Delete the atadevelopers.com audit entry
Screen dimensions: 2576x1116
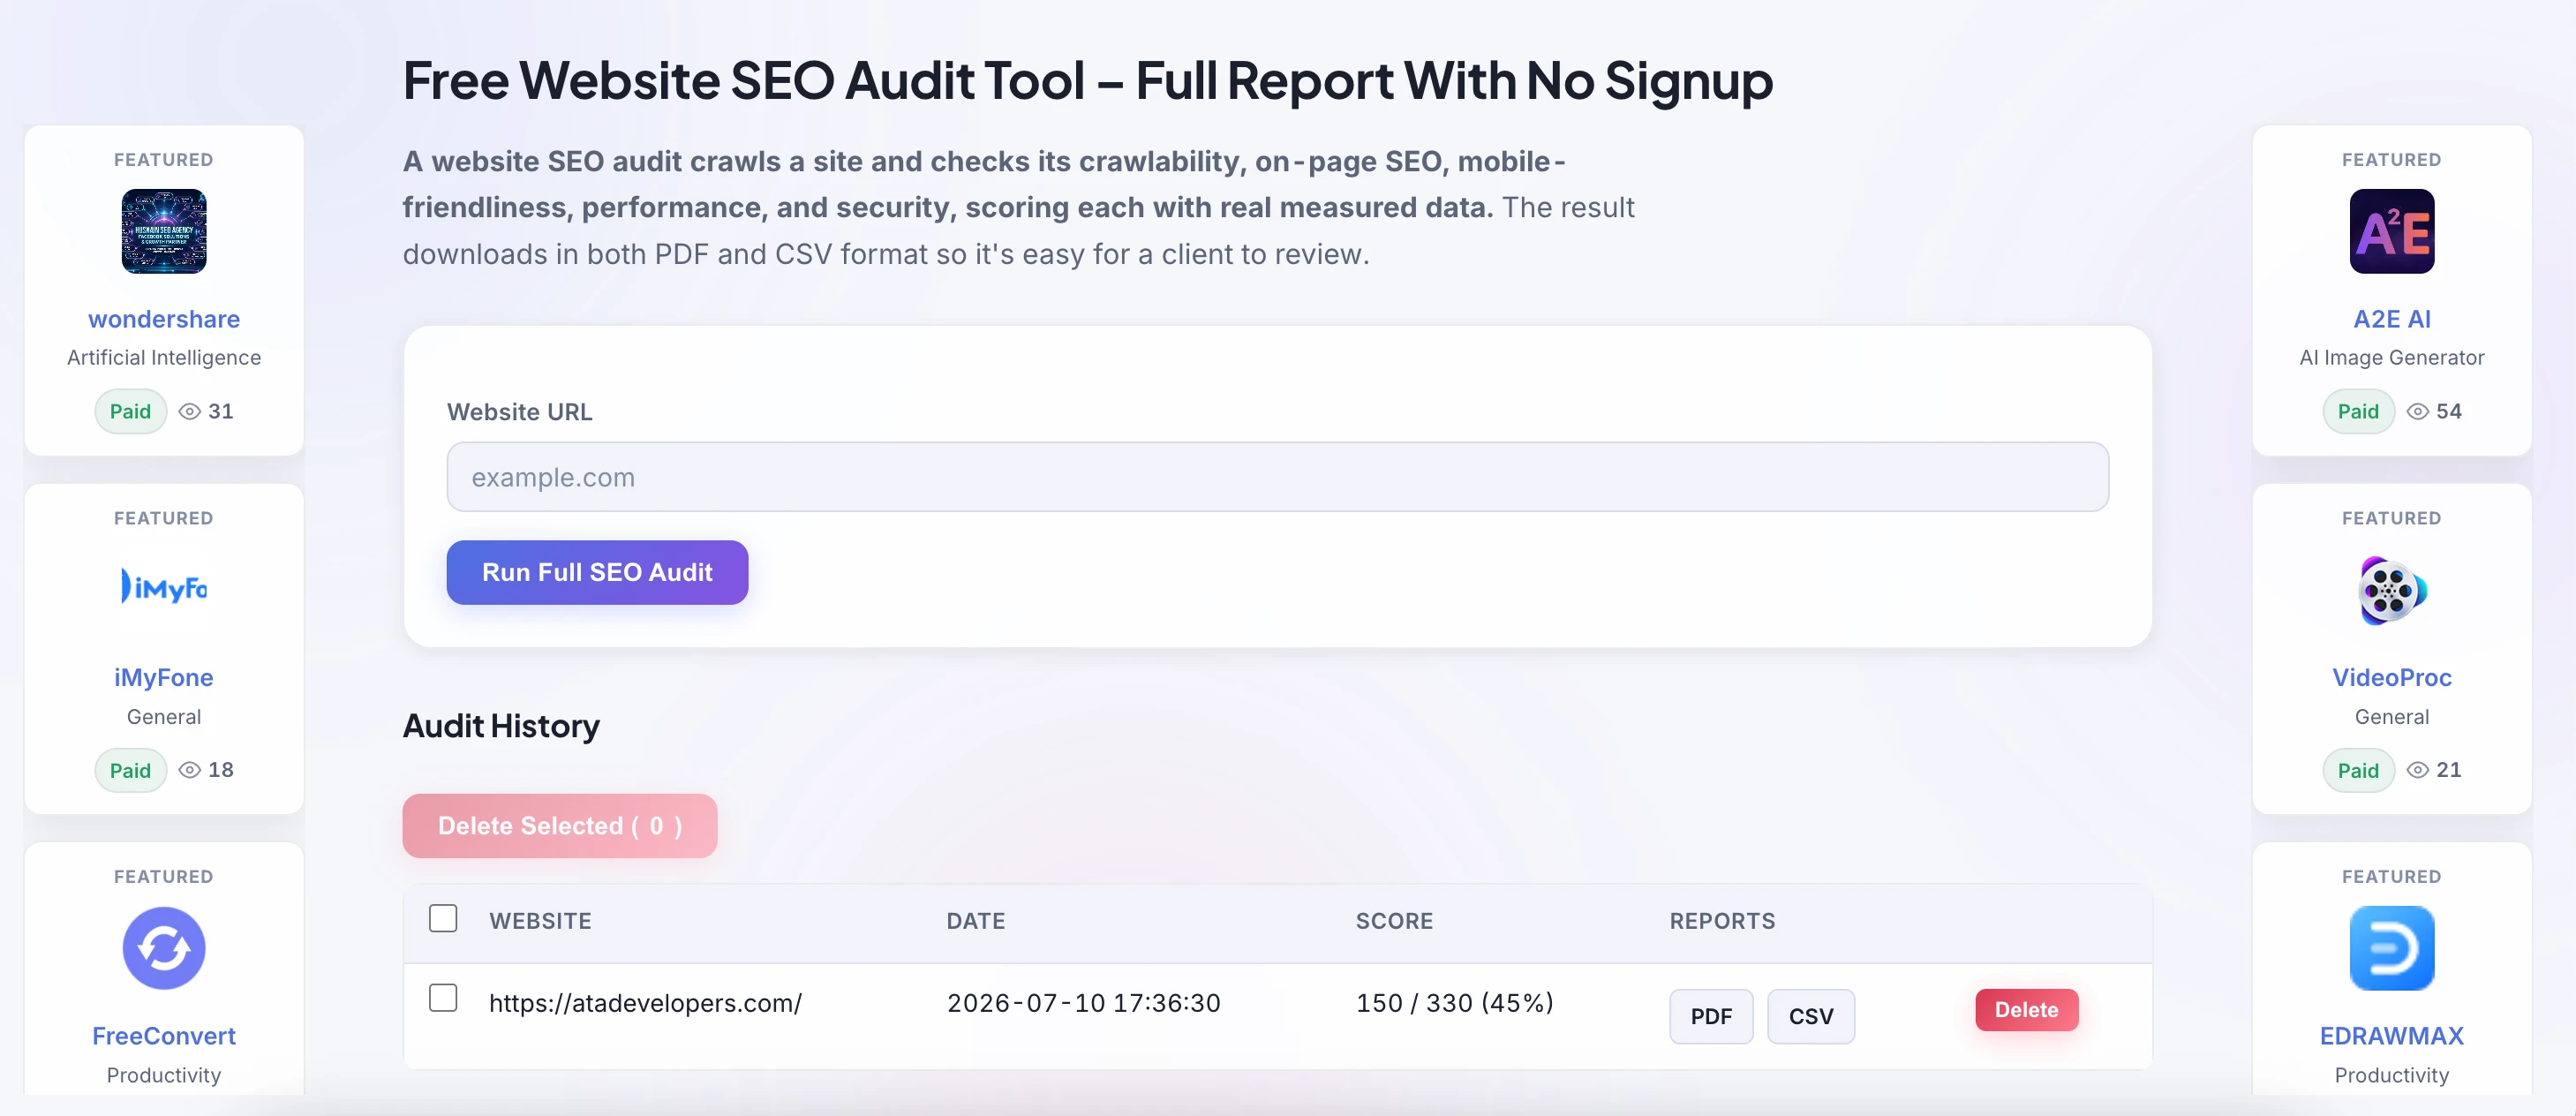2027,1009
